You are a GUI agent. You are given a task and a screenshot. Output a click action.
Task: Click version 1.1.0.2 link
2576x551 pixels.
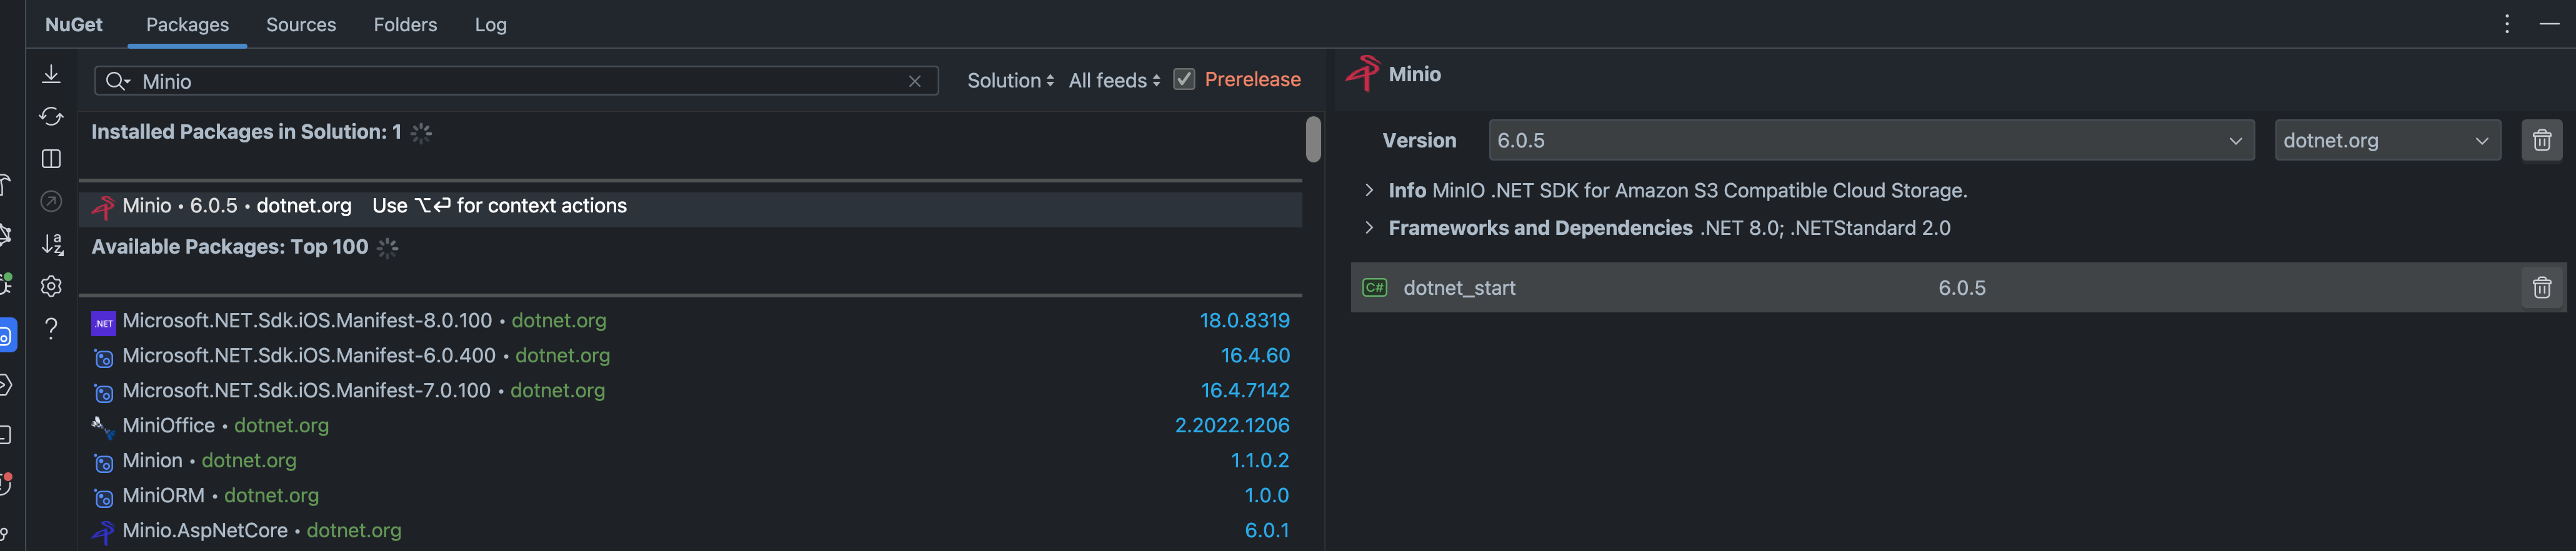pos(1259,461)
